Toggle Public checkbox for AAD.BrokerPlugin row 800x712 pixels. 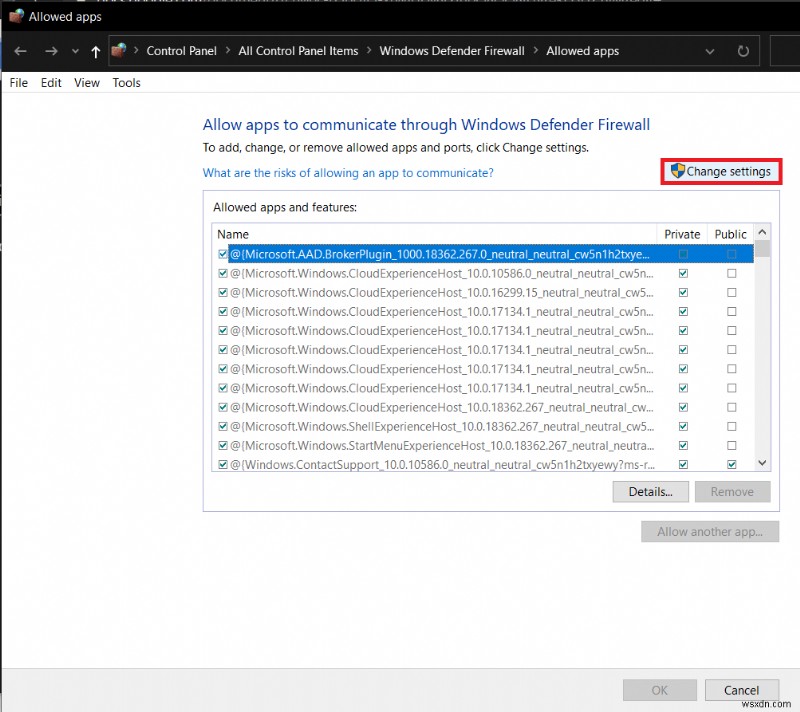coord(732,254)
